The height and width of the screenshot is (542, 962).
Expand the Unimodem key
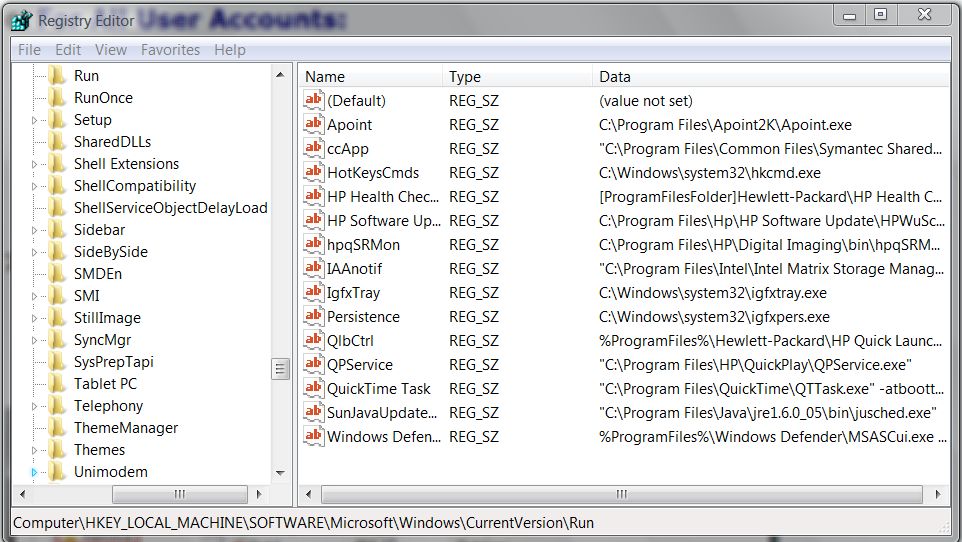click(34, 472)
